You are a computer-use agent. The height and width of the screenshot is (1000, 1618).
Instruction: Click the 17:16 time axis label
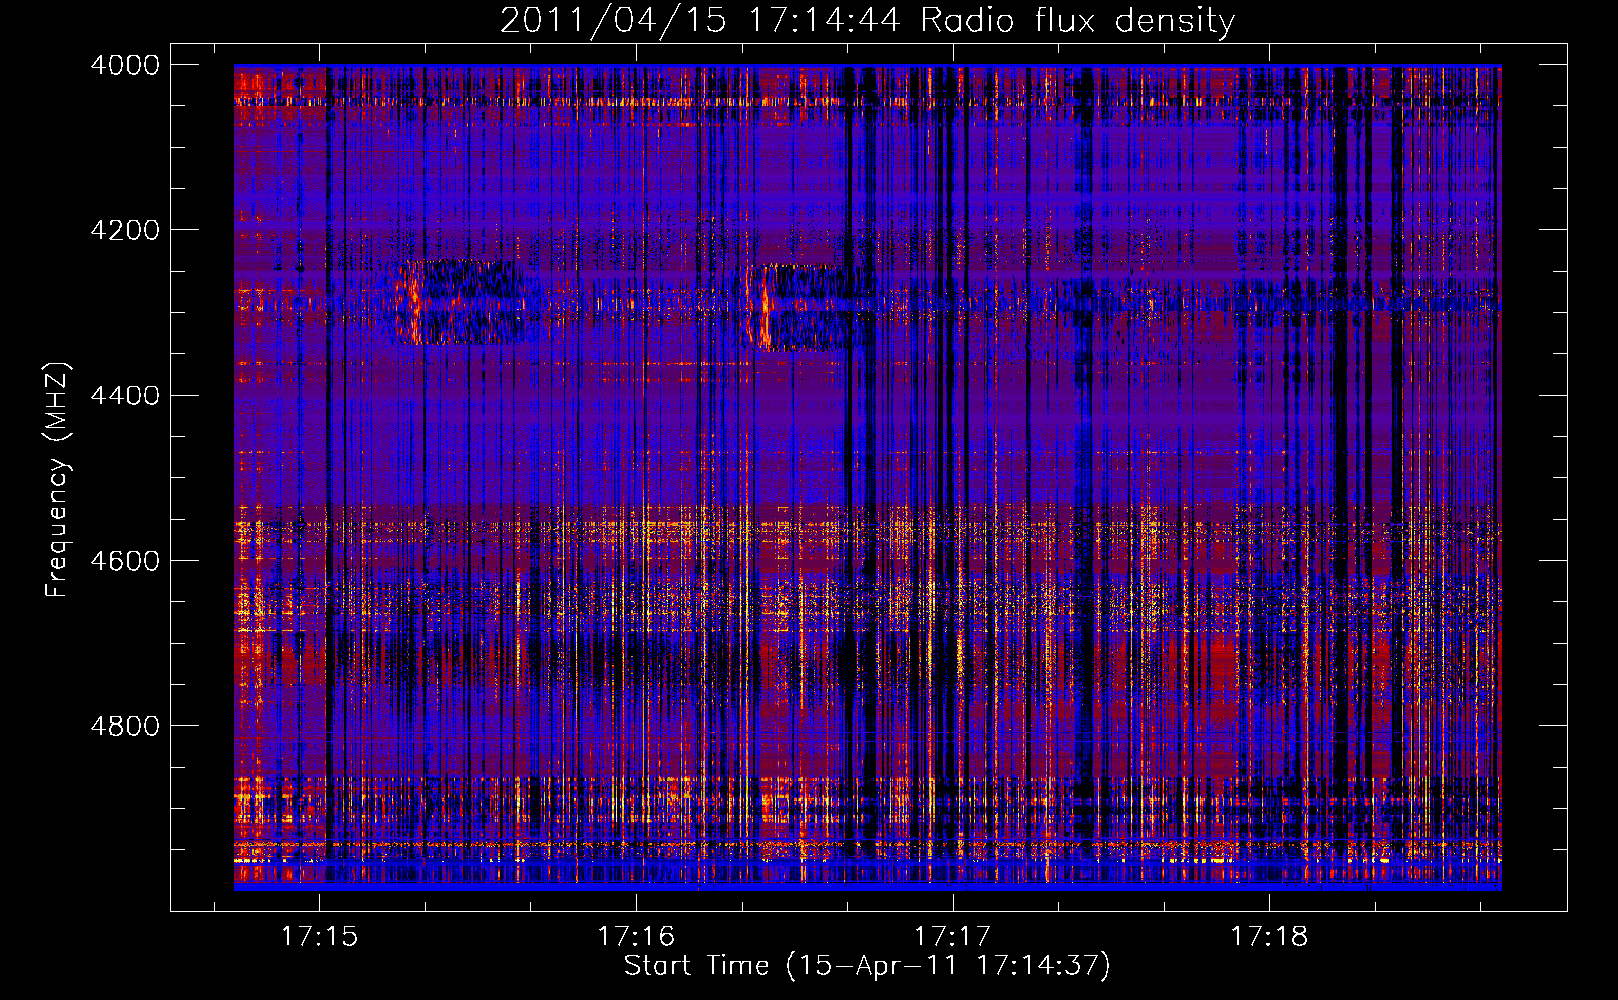(636, 937)
